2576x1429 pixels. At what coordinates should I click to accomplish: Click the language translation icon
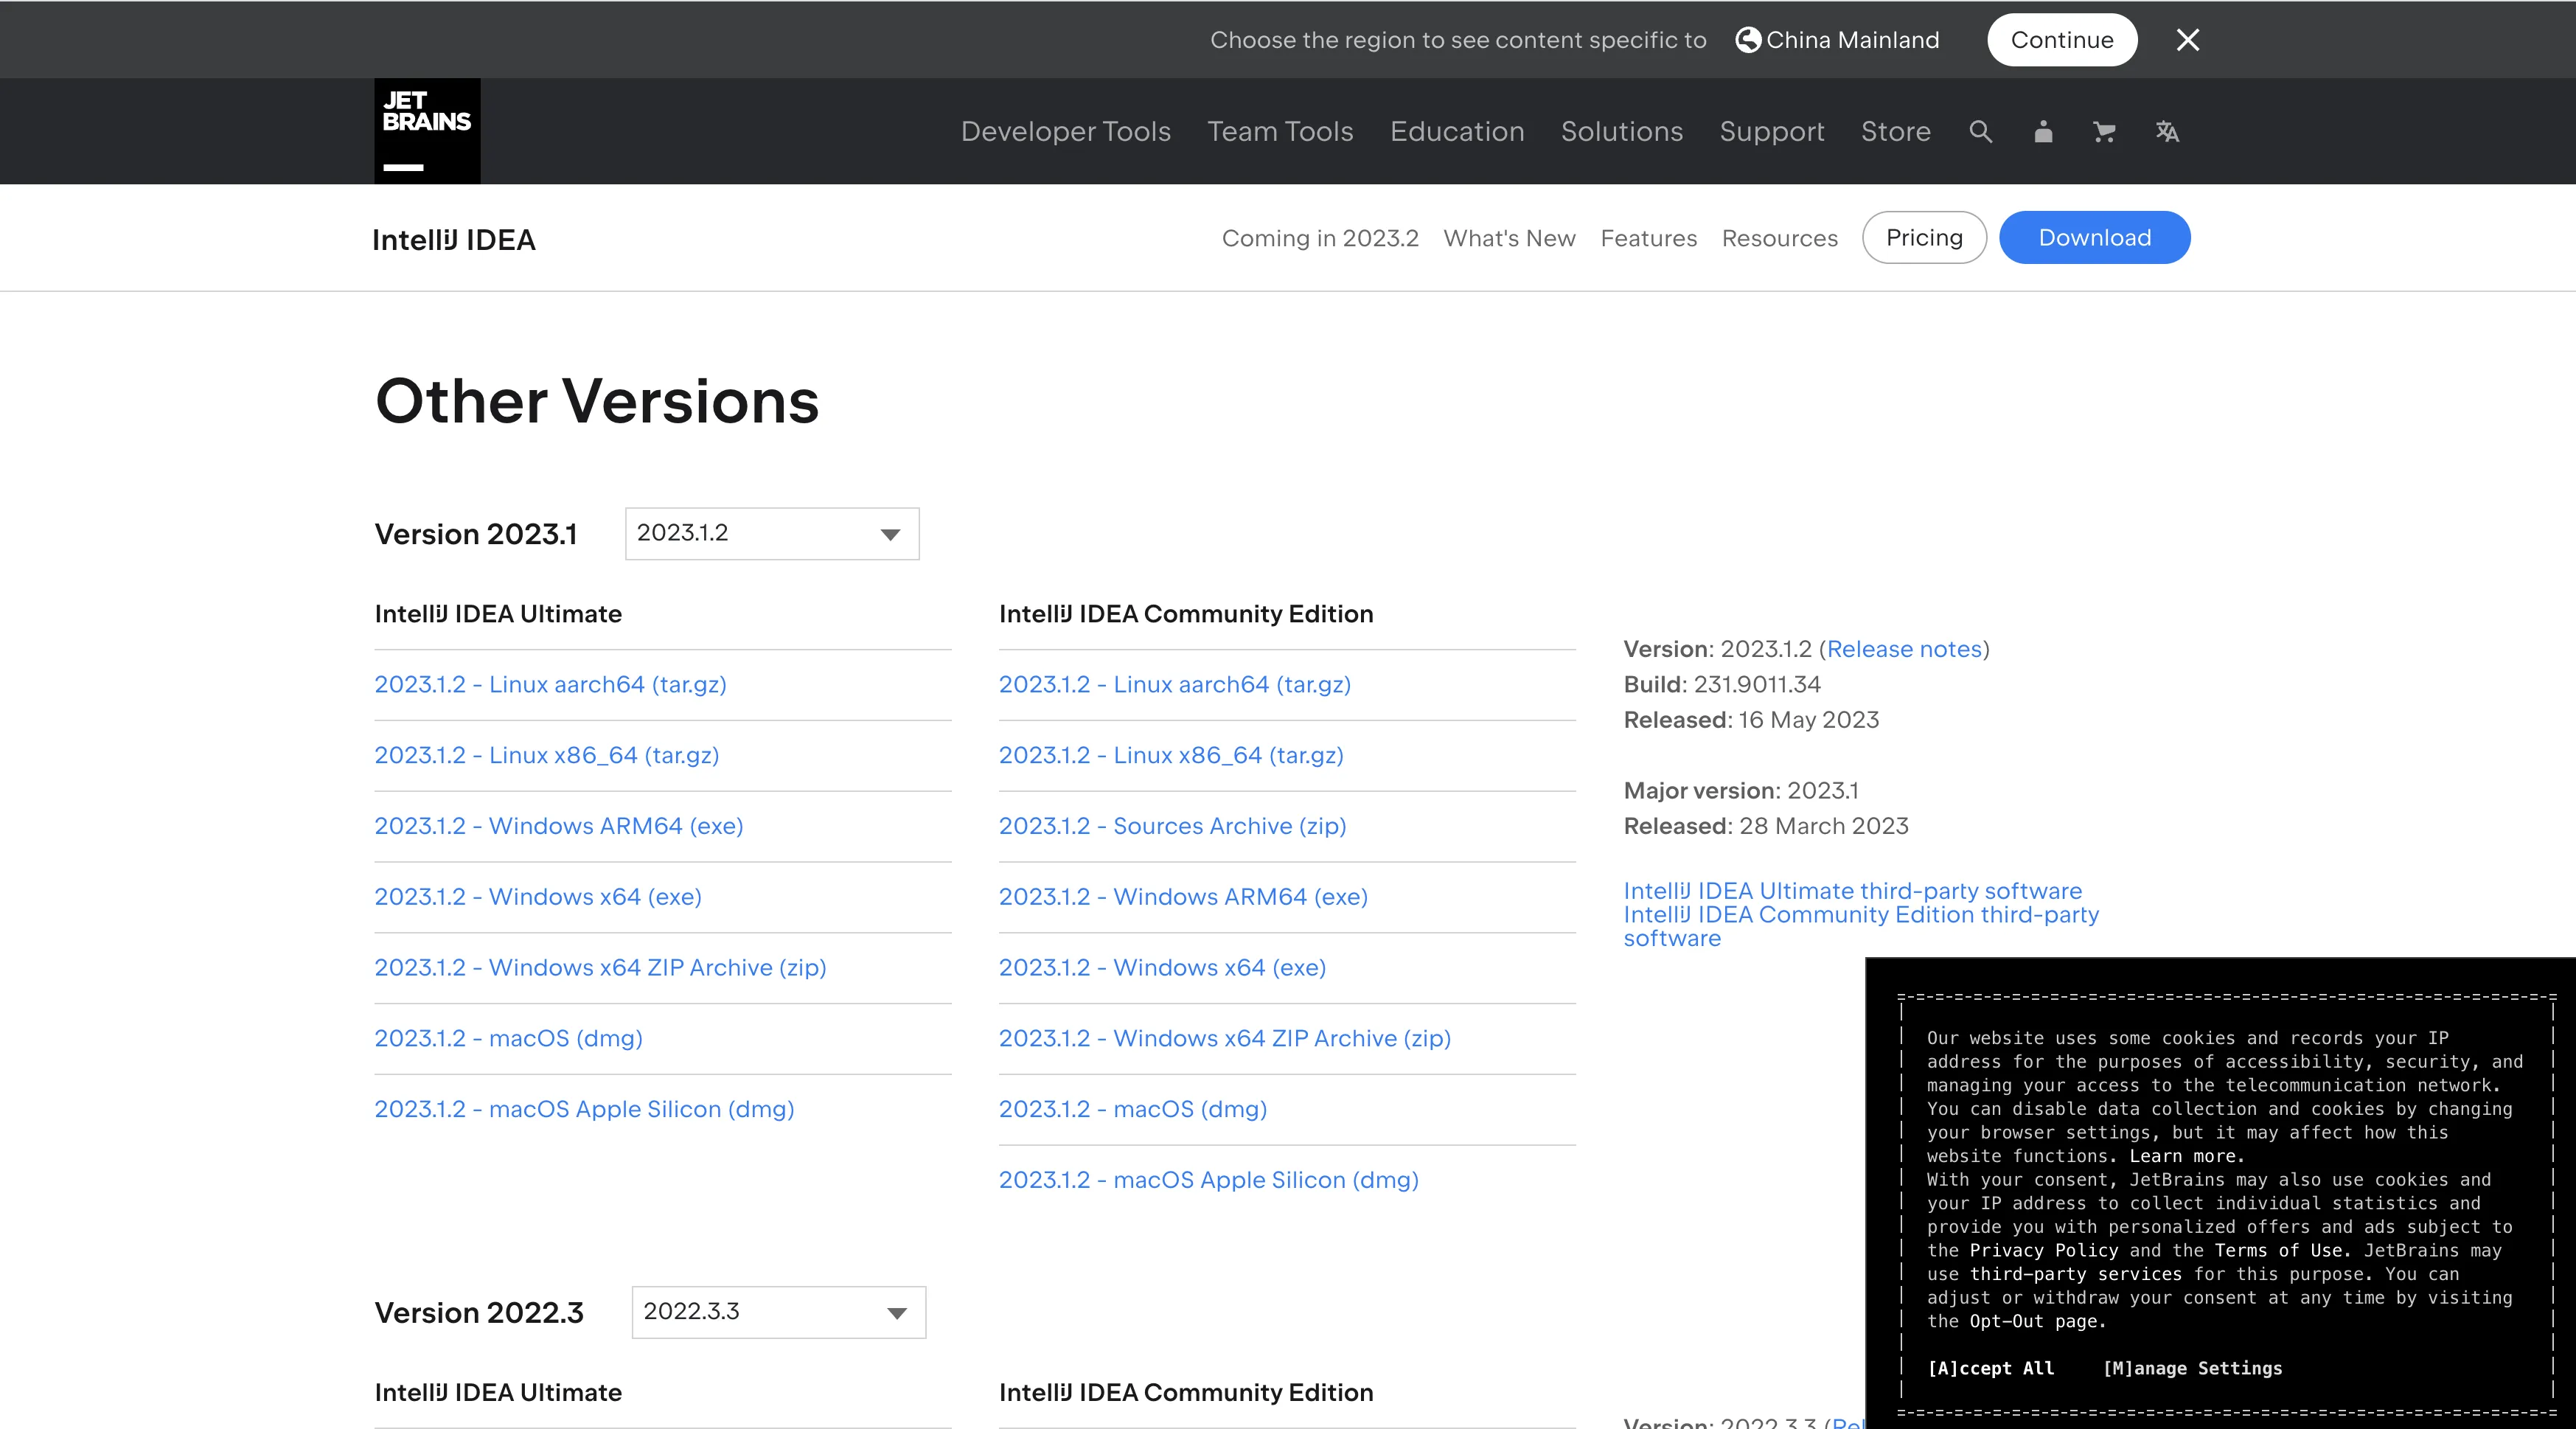click(x=2167, y=131)
